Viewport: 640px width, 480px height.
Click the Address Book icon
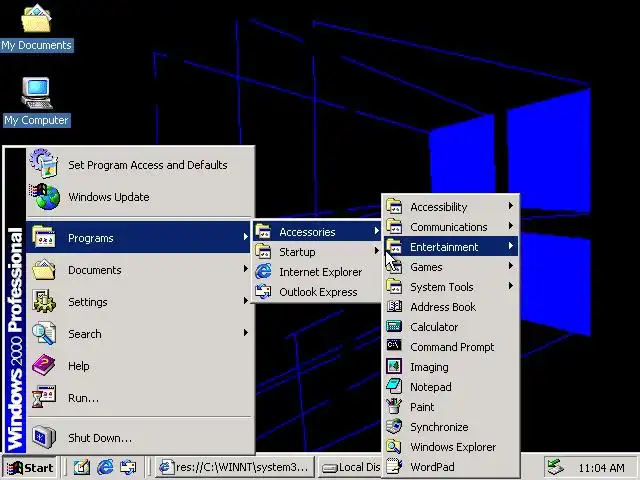pyautogui.click(x=394, y=307)
